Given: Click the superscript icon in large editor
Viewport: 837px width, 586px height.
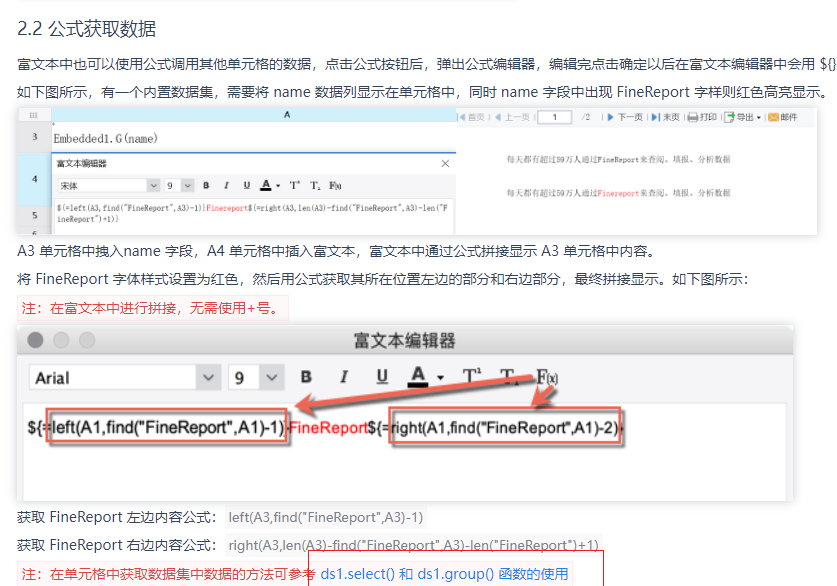Looking at the screenshot, I should 472,377.
